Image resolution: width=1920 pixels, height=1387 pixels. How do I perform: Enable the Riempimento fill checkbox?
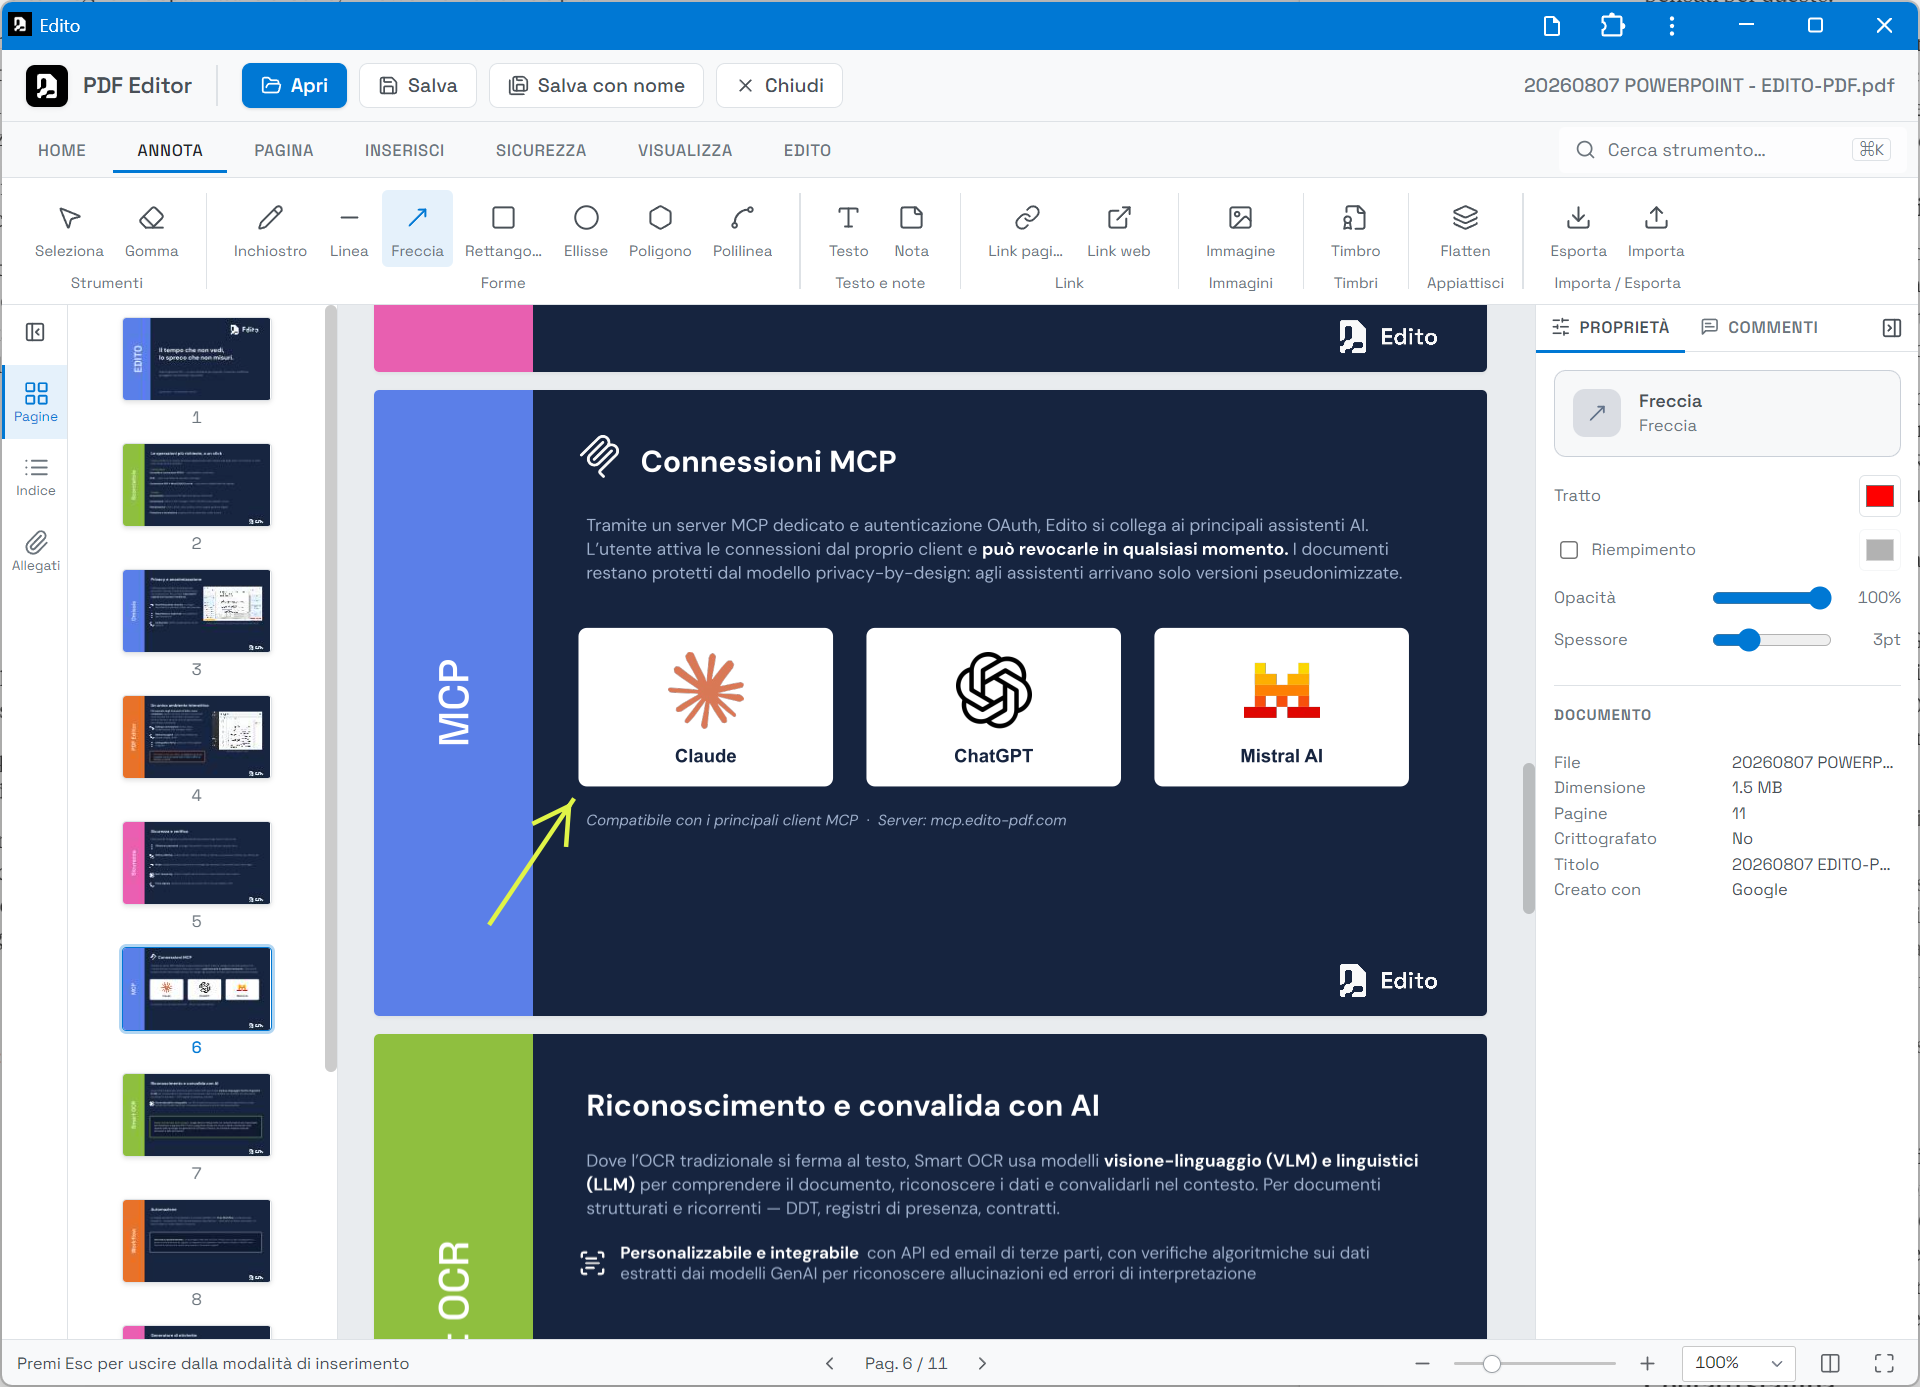(1569, 550)
